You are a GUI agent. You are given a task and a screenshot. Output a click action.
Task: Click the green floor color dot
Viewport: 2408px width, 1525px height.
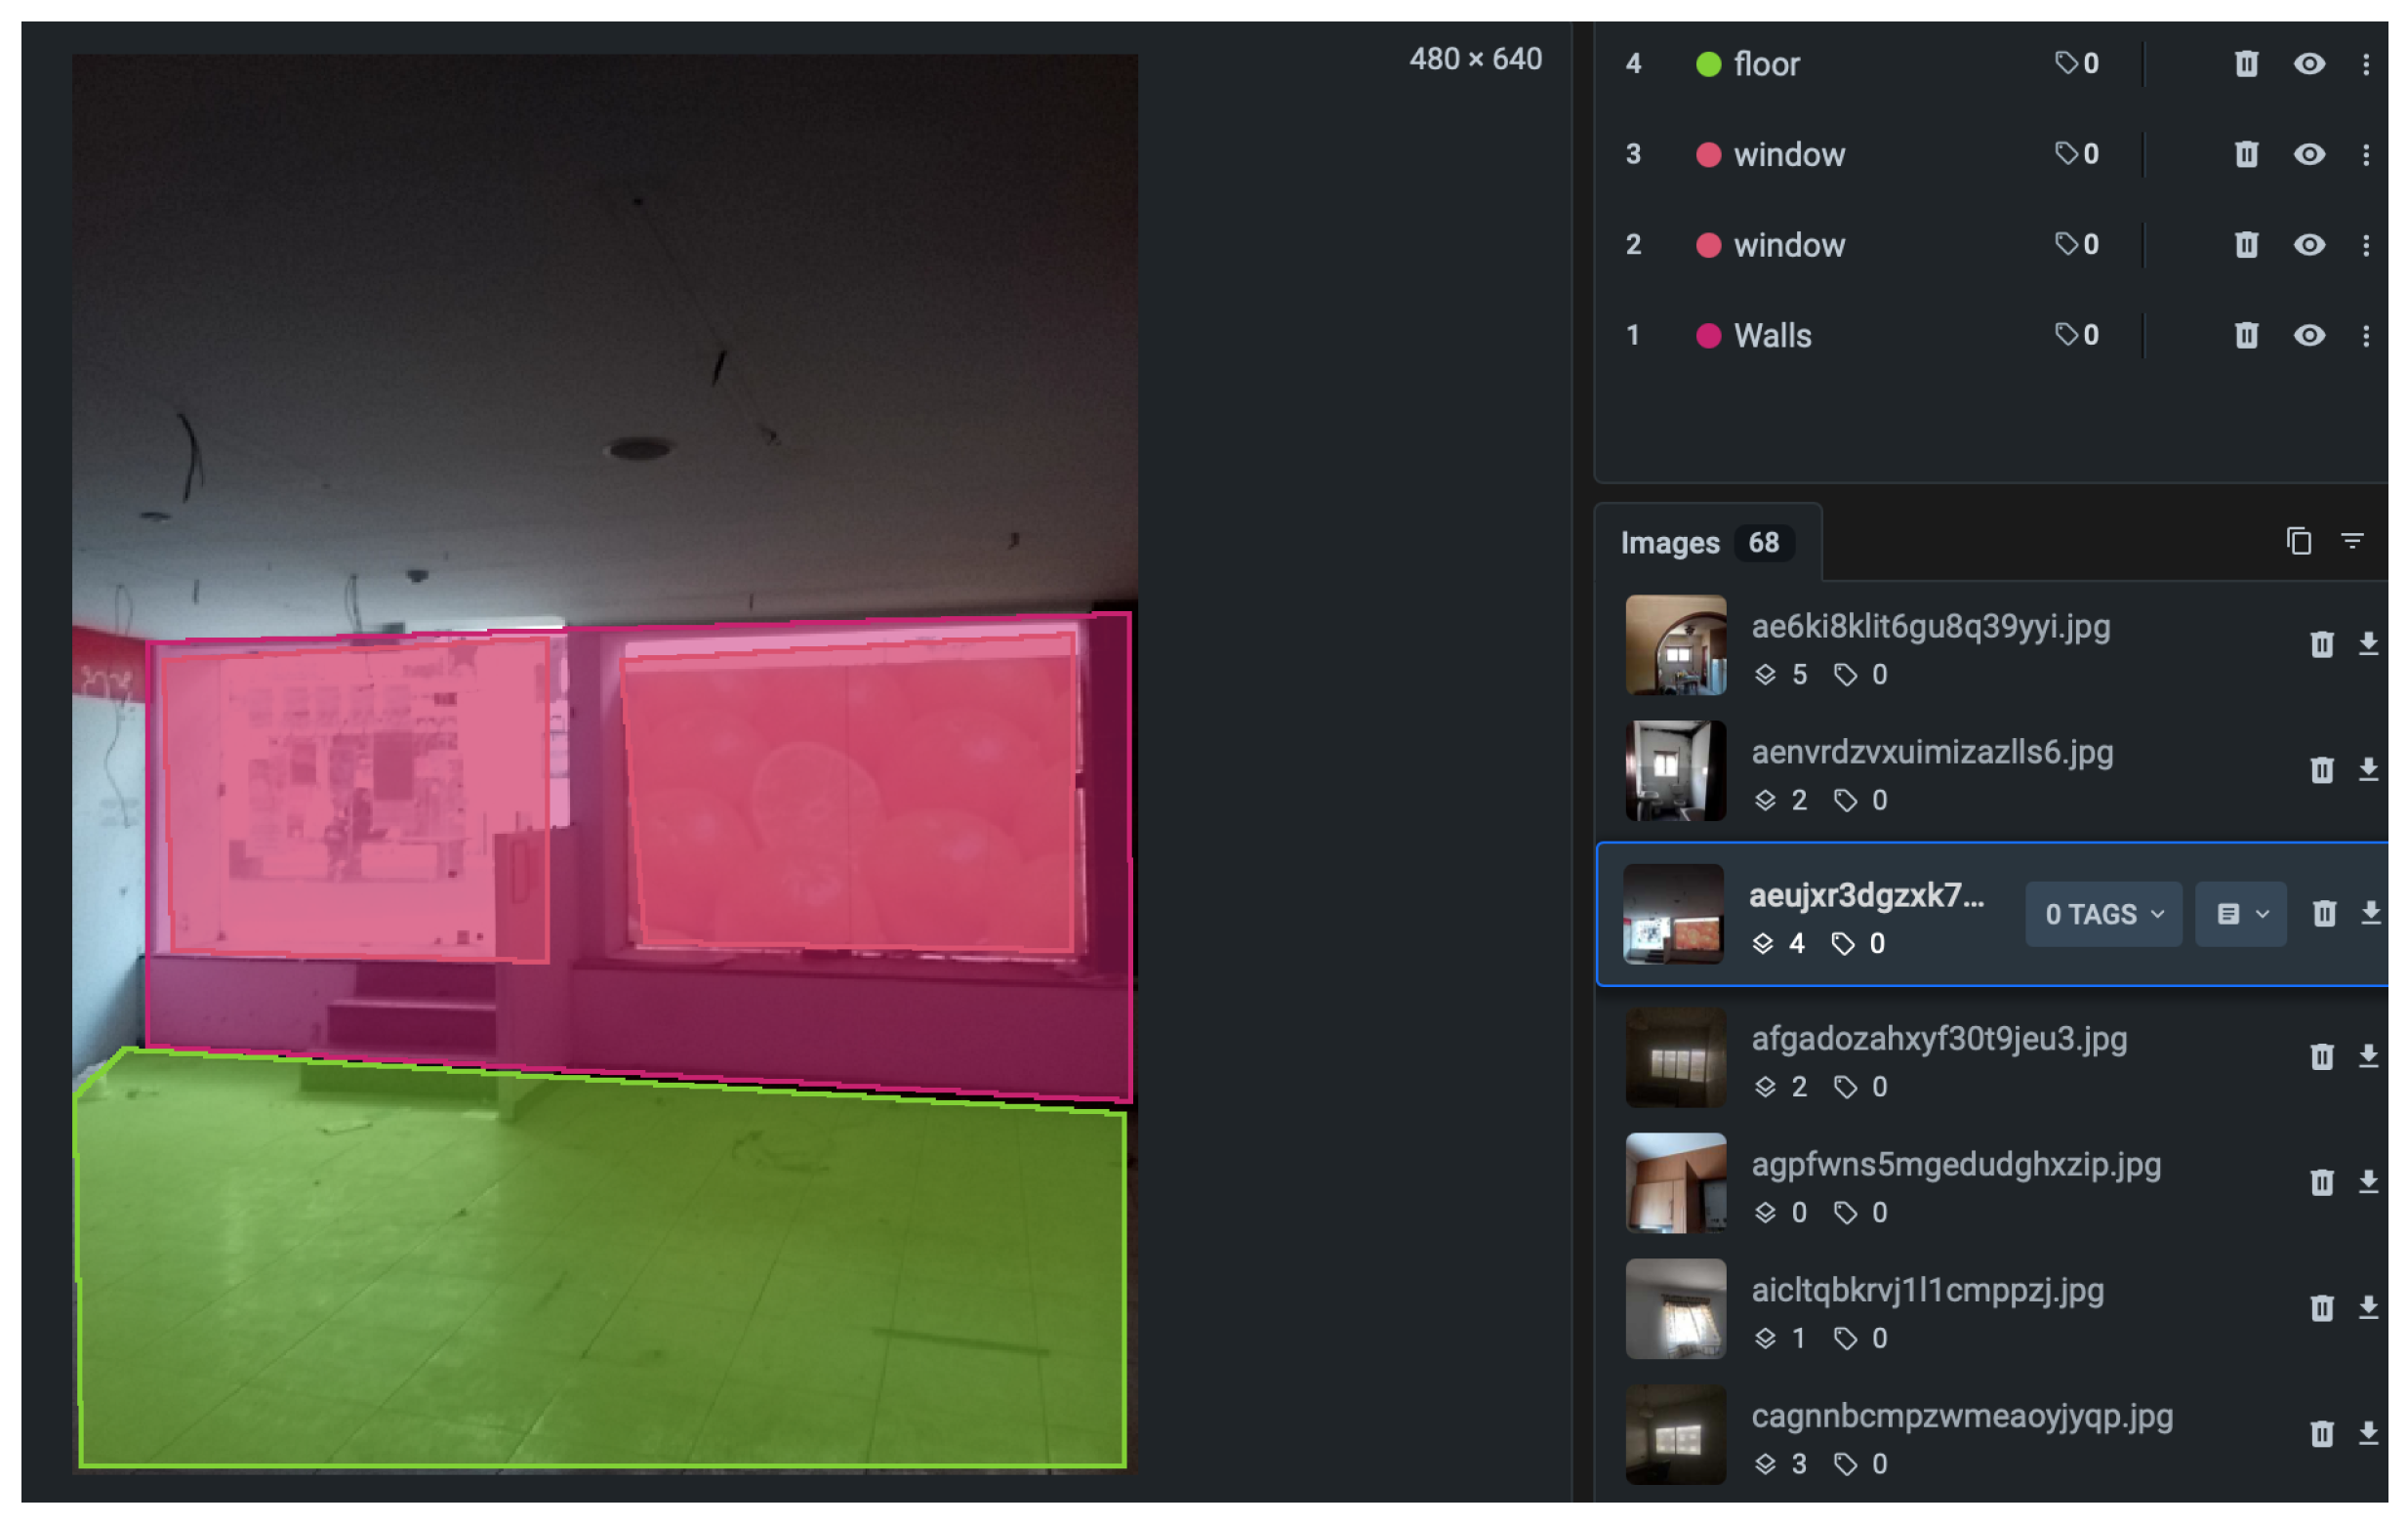(1709, 64)
